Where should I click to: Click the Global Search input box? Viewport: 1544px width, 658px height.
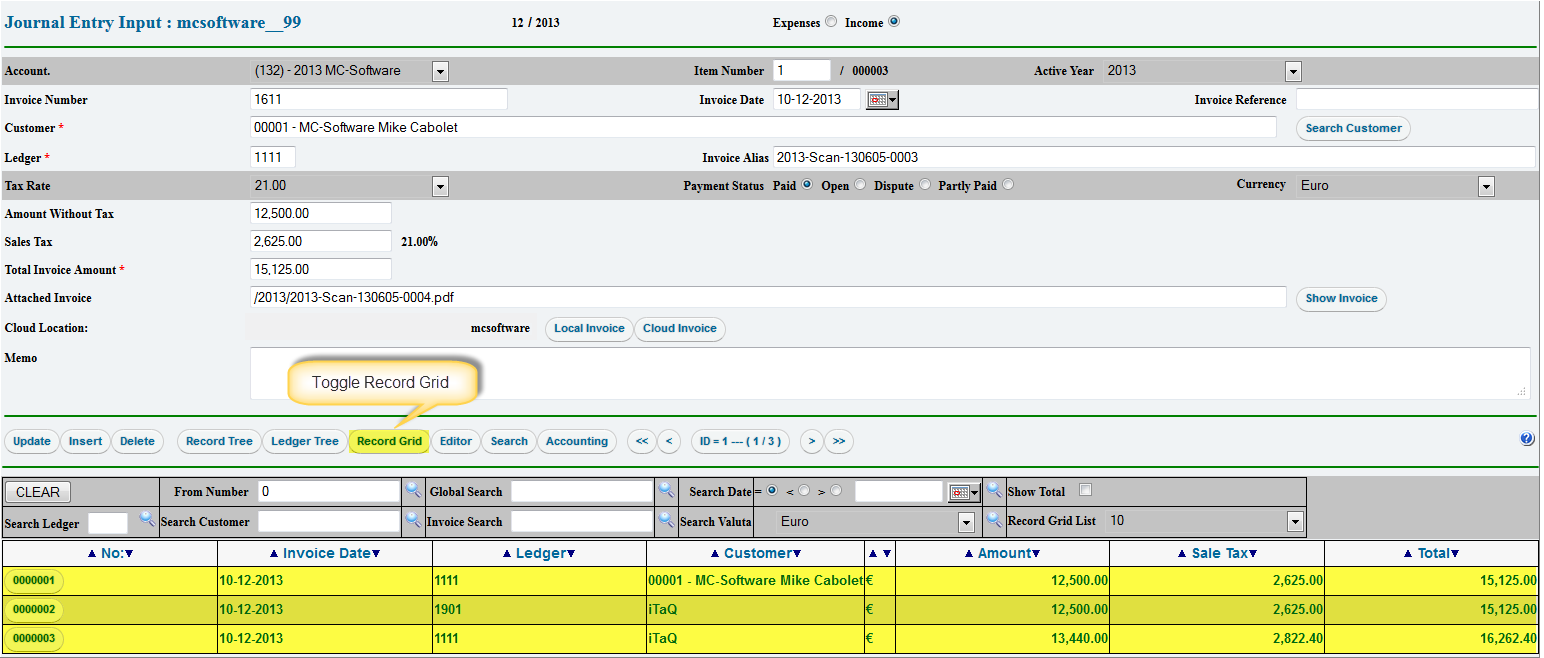[x=582, y=491]
